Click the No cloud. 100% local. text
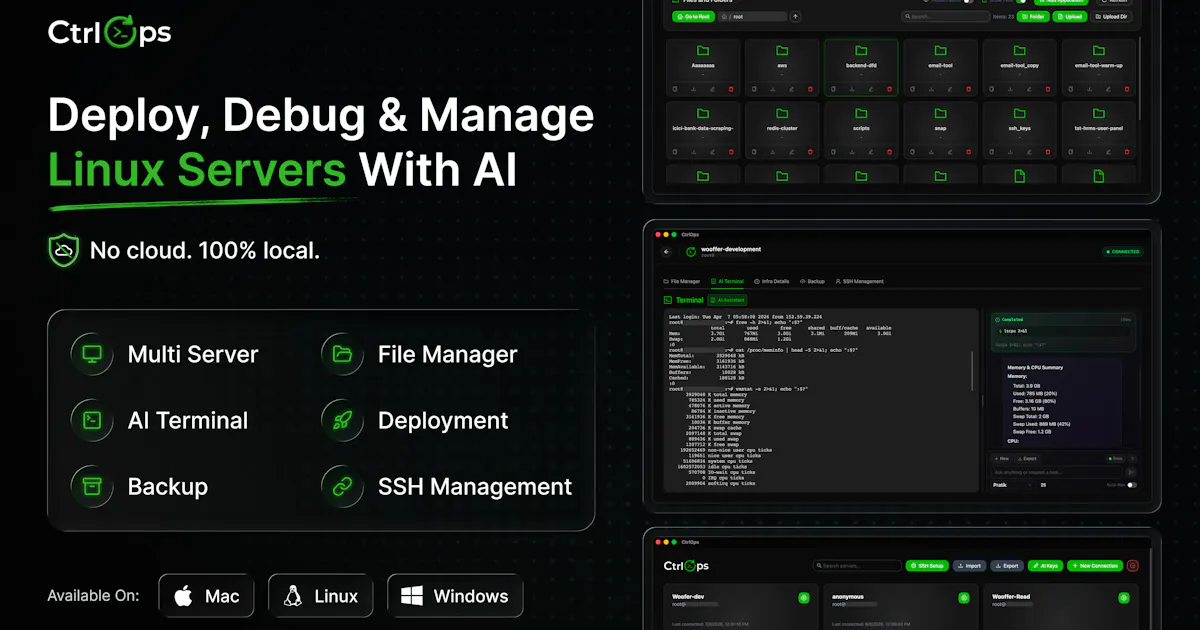Screen dimensions: 1200x630 (204, 250)
